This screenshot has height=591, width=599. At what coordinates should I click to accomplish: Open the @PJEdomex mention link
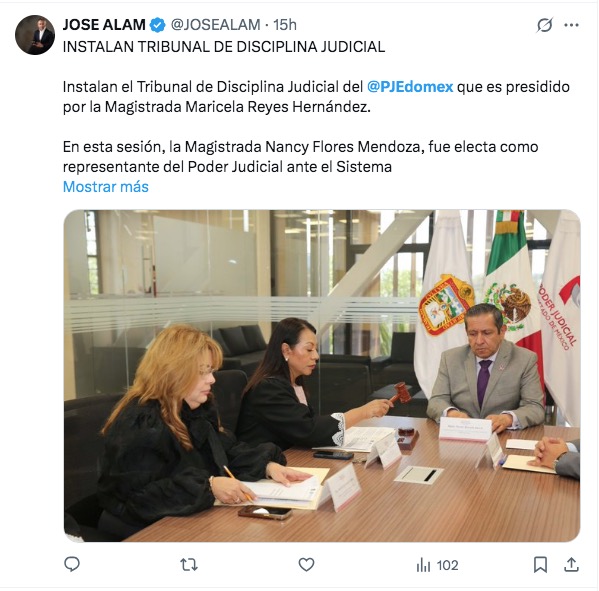pyautogui.click(x=410, y=87)
